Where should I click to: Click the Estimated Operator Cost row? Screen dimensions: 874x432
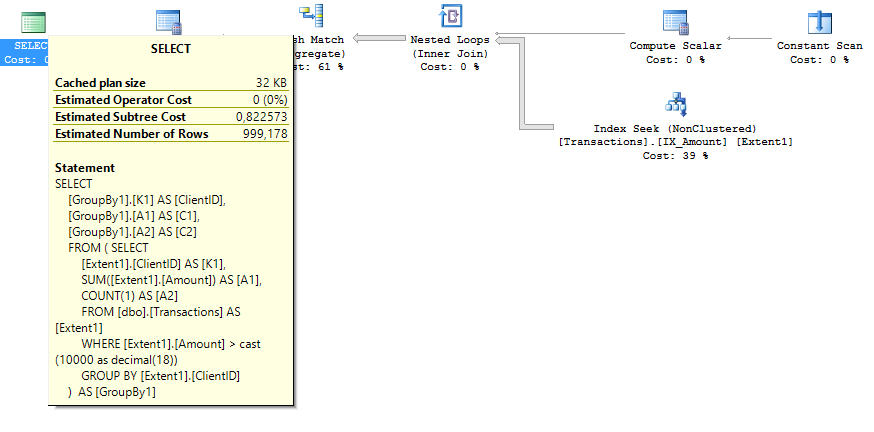click(x=171, y=100)
